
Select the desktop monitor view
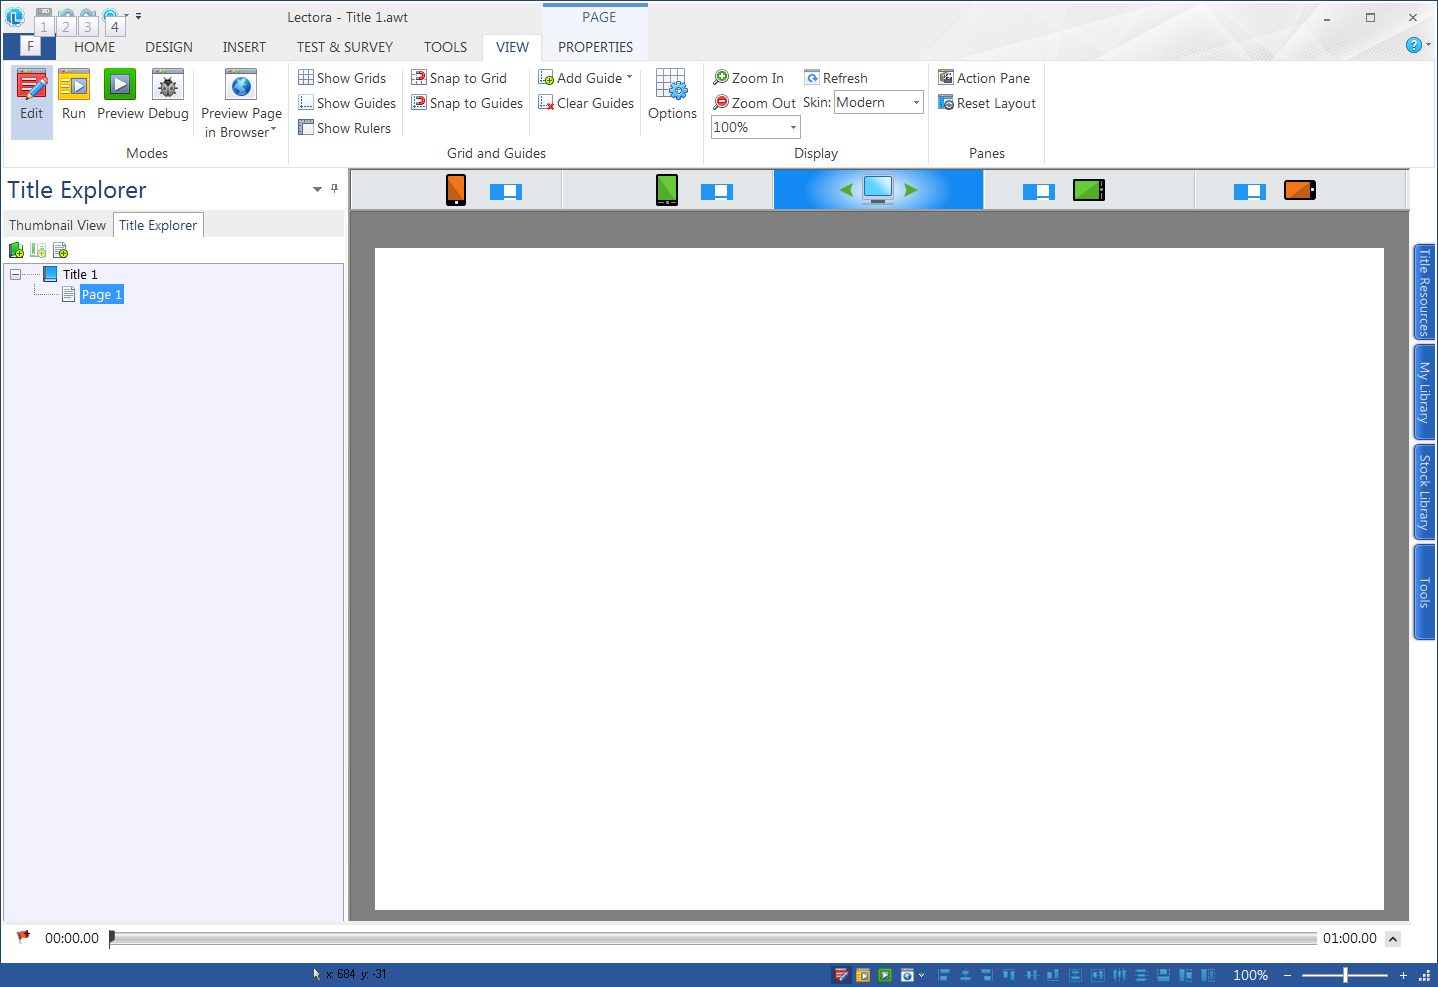[x=878, y=189]
